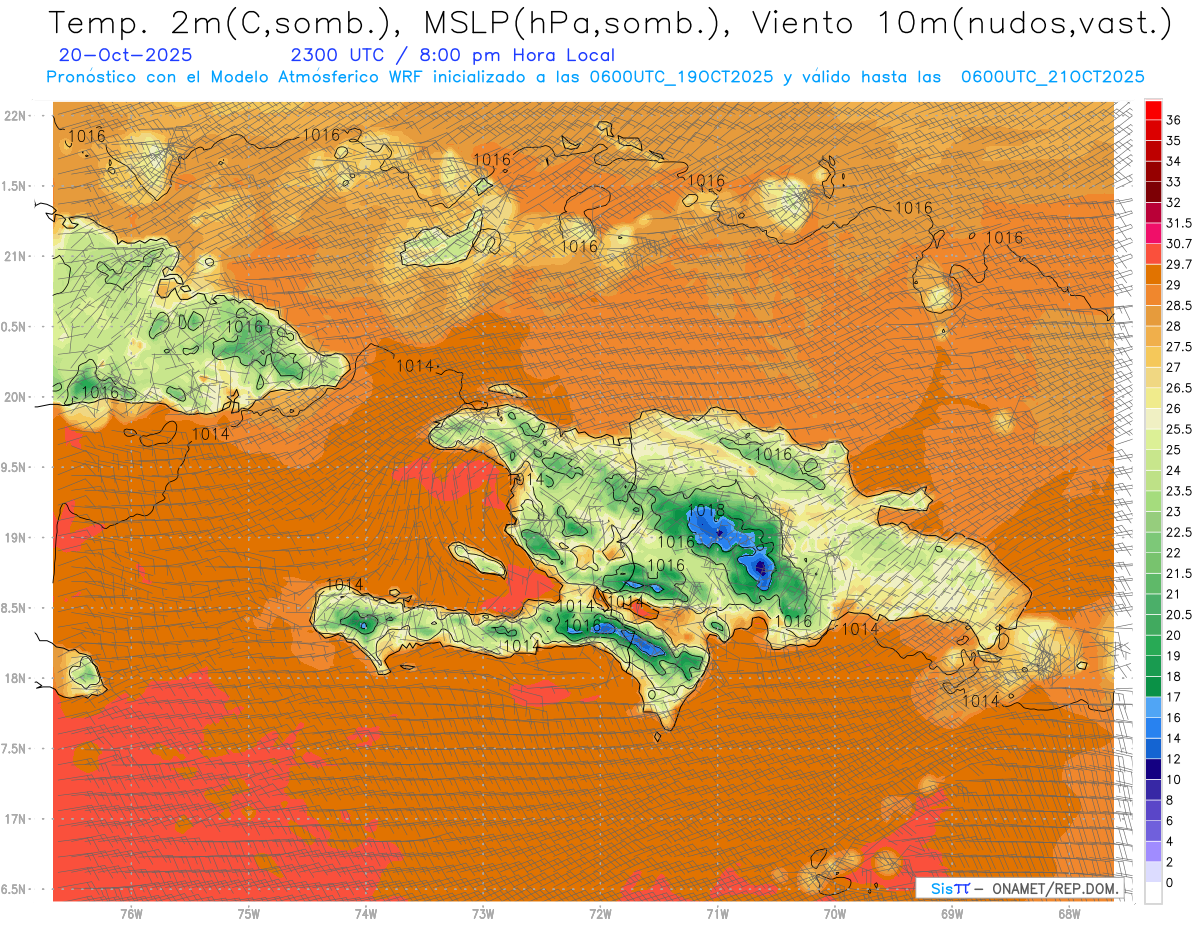
Task: Click the red swatch topping the temperature legend
Action: point(1153,108)
